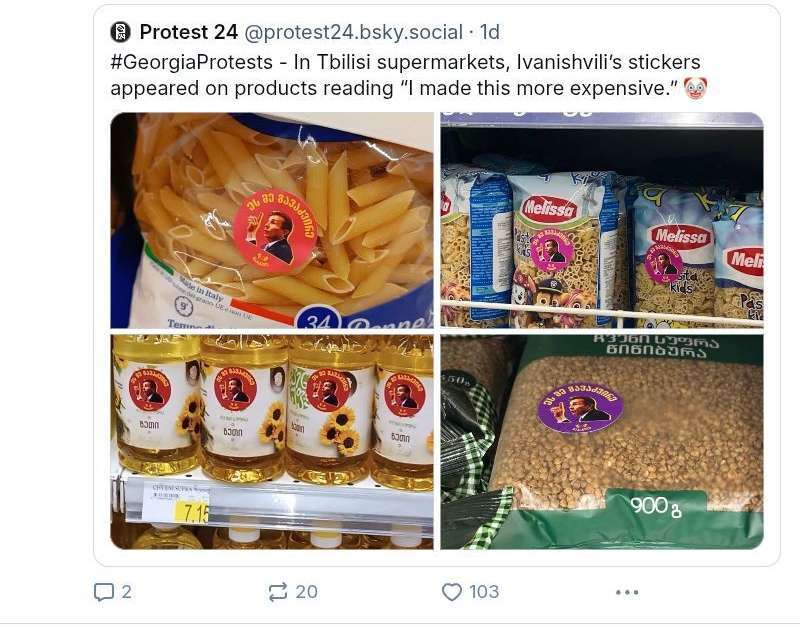800x627 pixels.
Task: Open the sunflower oil bottles photo
Action: (x=271, y=441)
